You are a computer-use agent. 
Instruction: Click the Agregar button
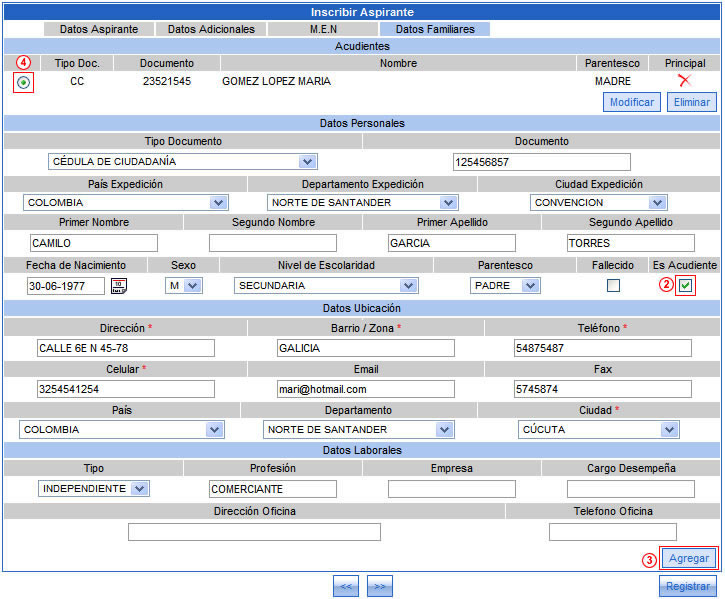click(688, 558)
